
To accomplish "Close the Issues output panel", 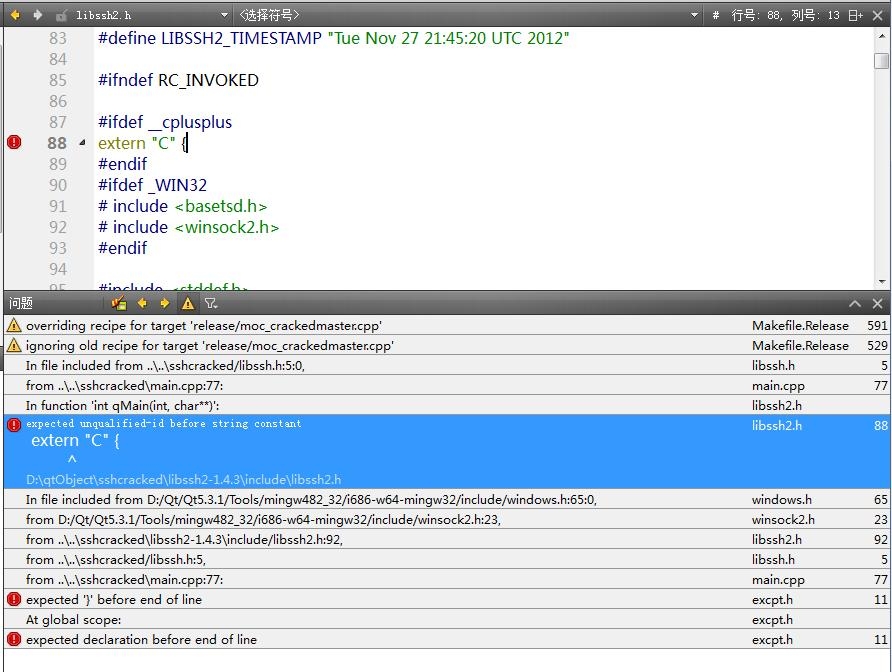I will pyautogui.click(x=878, y=303).
